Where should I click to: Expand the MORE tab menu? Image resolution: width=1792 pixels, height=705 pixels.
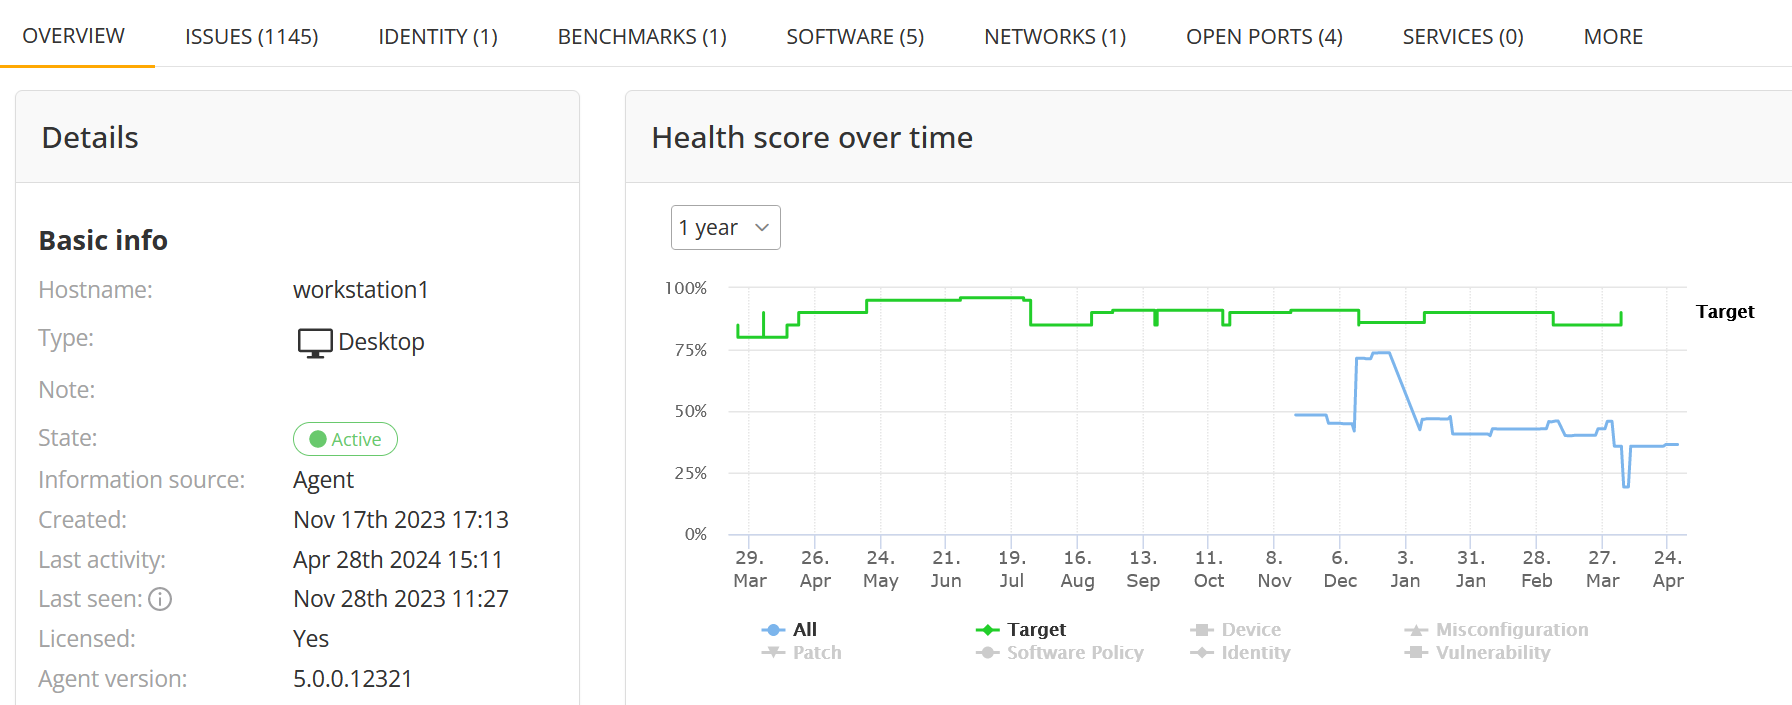coord(1613,37)
